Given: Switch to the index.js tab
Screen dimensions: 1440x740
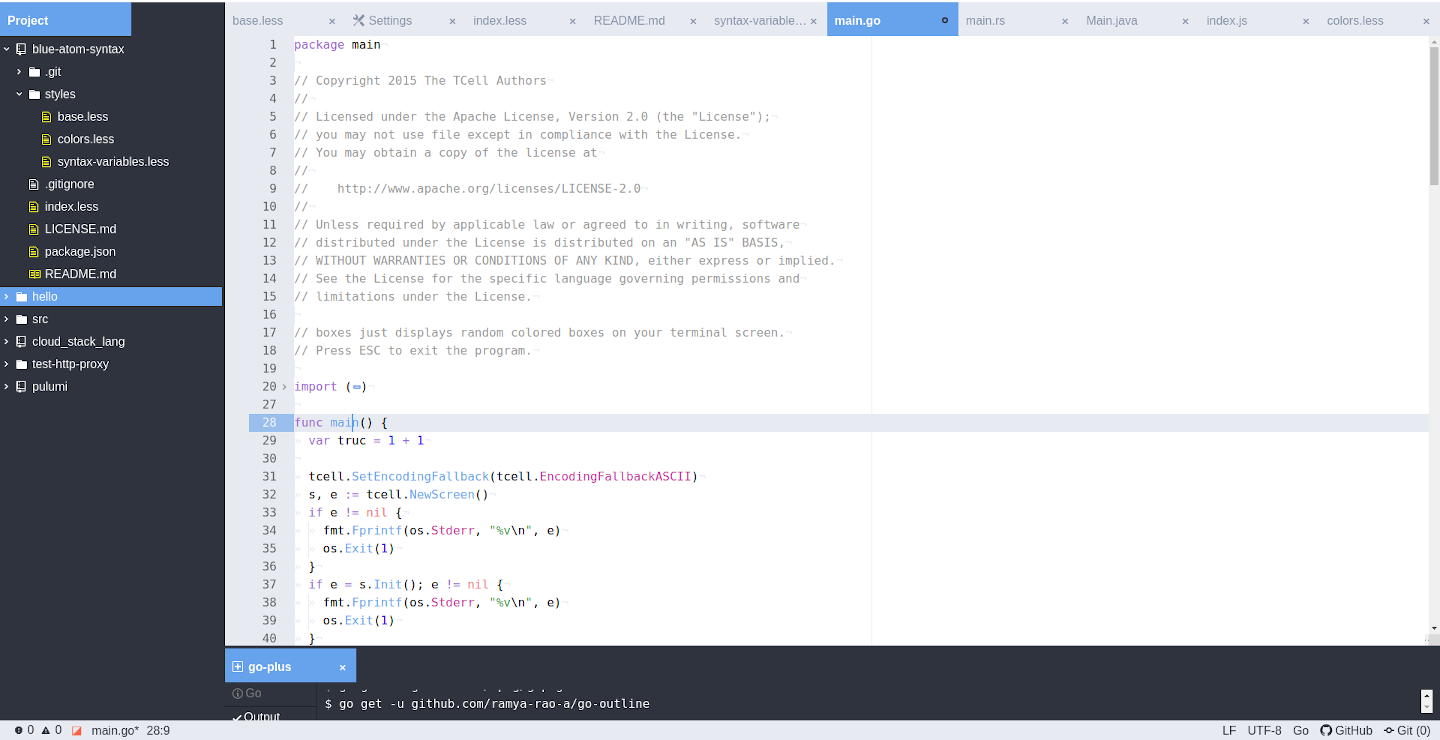Looking at the screenshot, I should [x=1258, y=20].
